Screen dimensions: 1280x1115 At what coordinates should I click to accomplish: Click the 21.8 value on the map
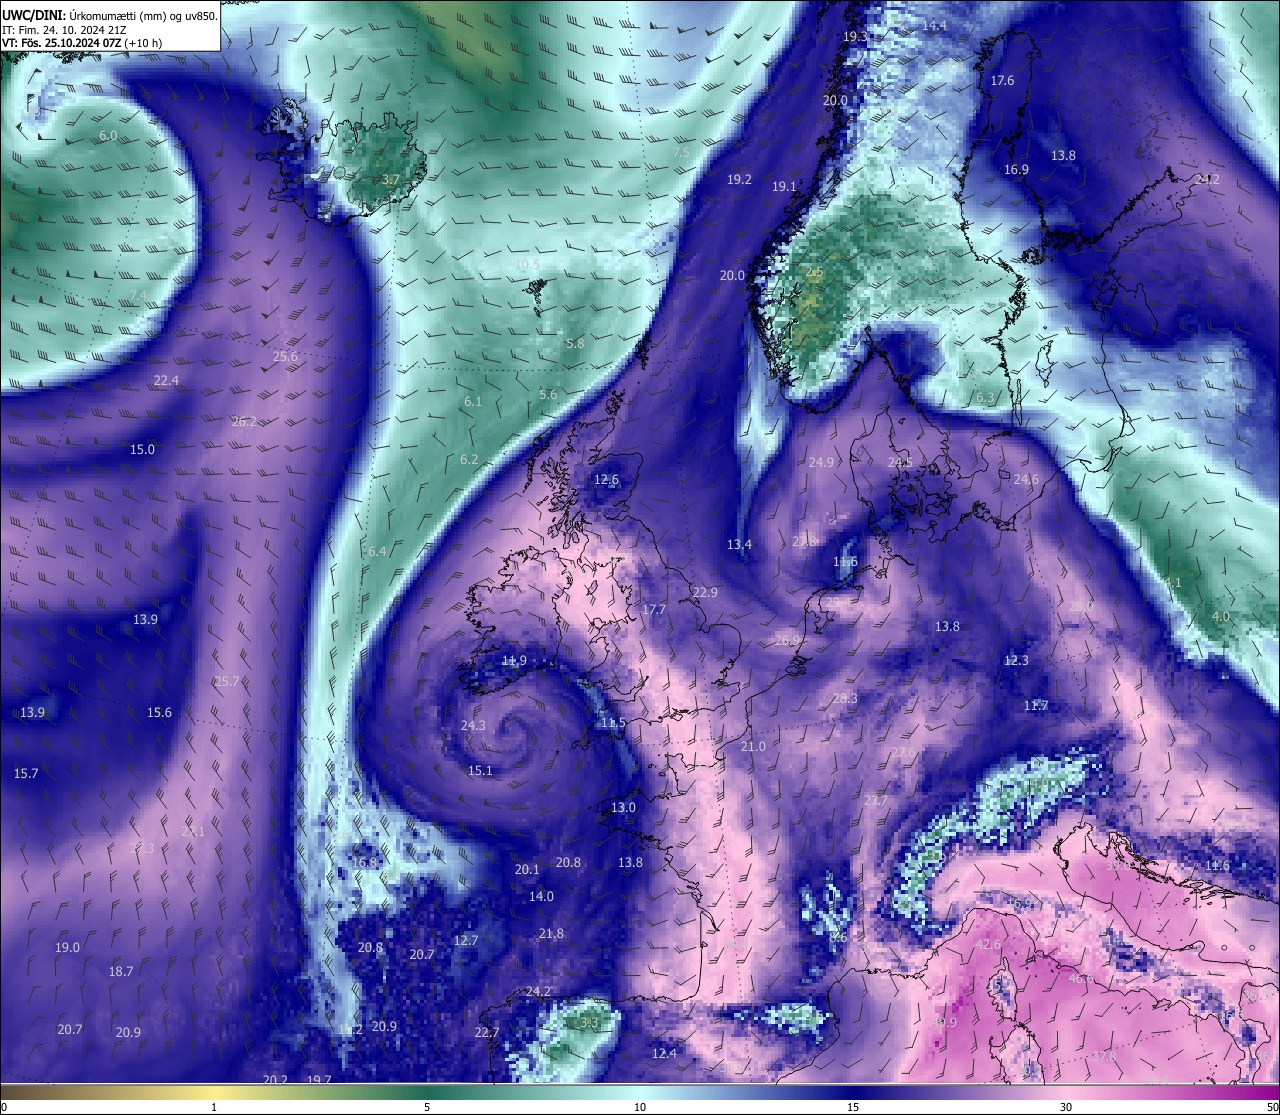coord(551,933)
